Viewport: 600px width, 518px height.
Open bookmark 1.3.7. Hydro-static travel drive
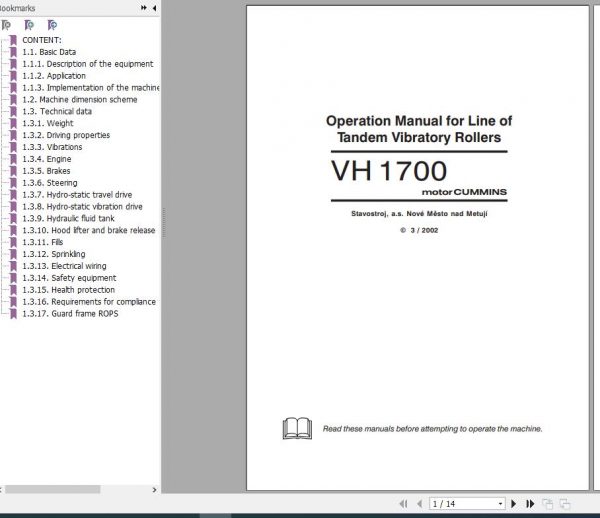point(77,195)
